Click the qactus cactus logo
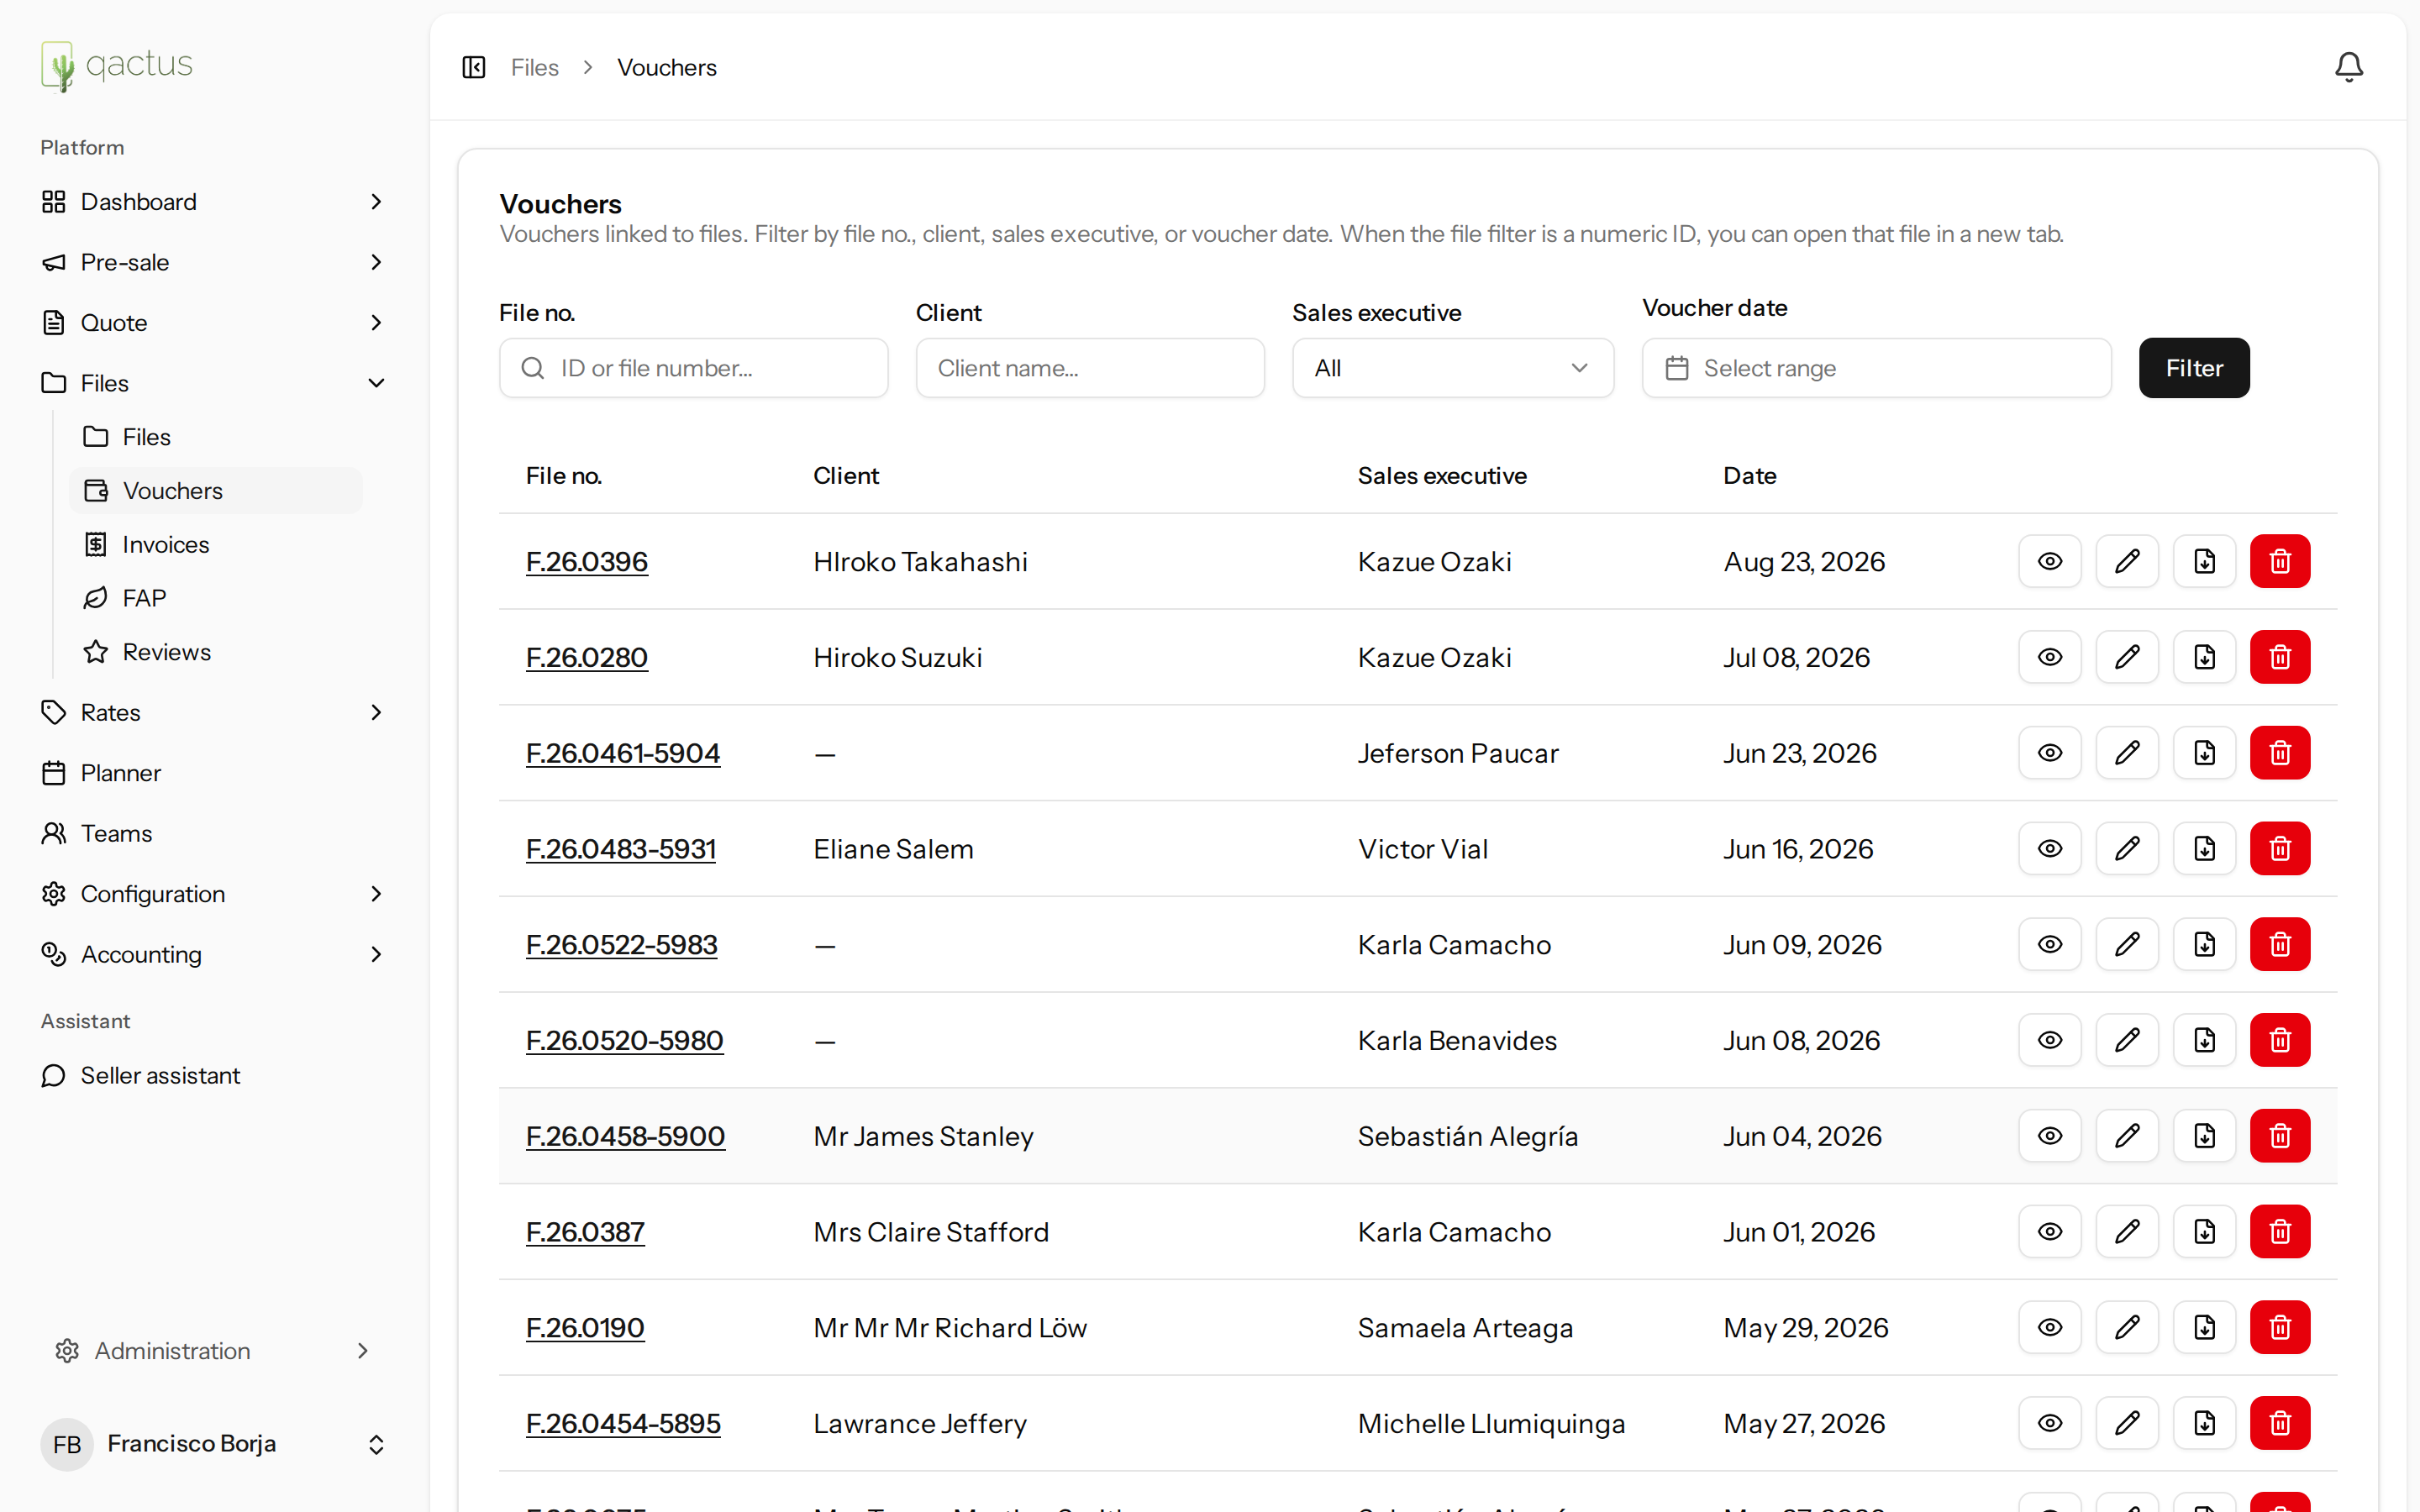Viewport: 2420px width, 1512px height. coord(117,66)
